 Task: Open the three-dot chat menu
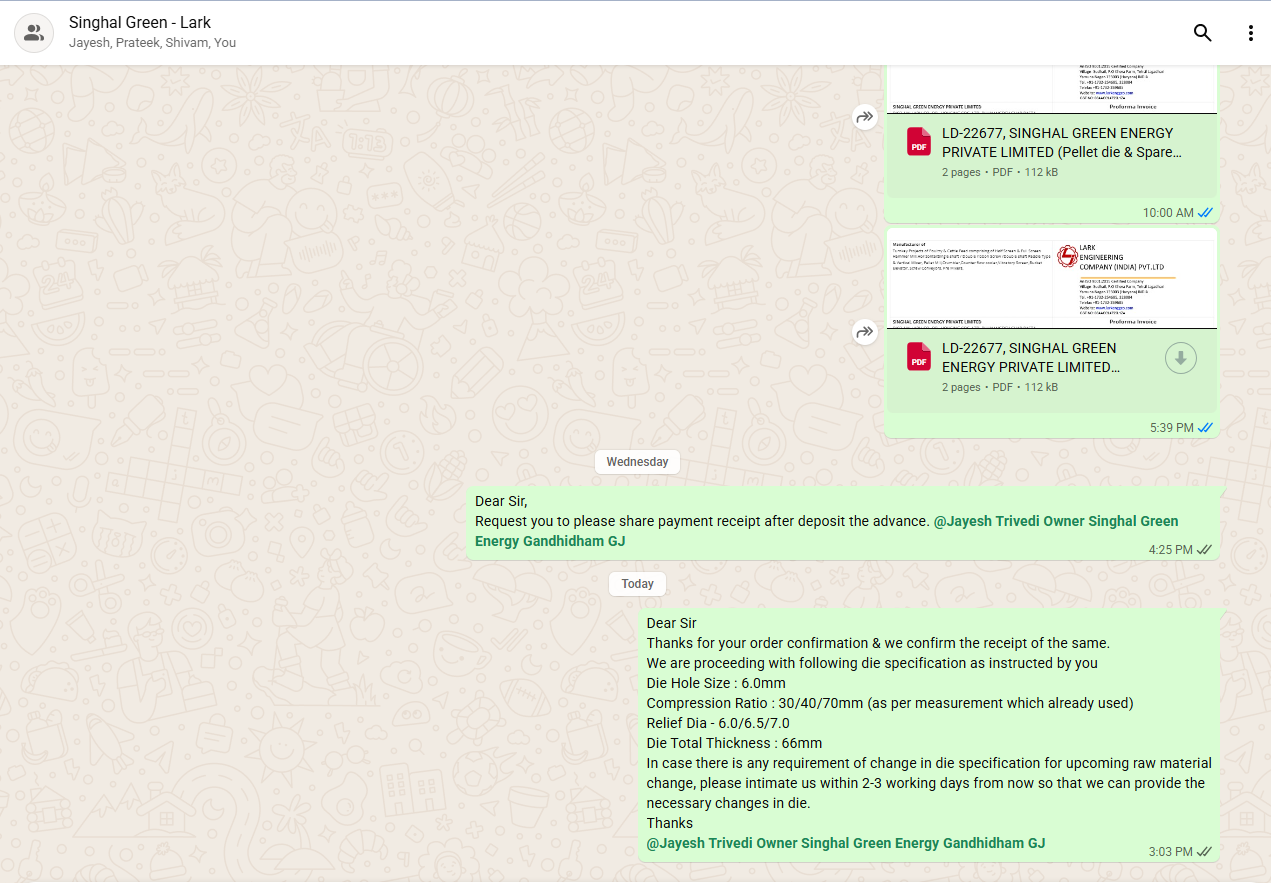point(1250,33)
